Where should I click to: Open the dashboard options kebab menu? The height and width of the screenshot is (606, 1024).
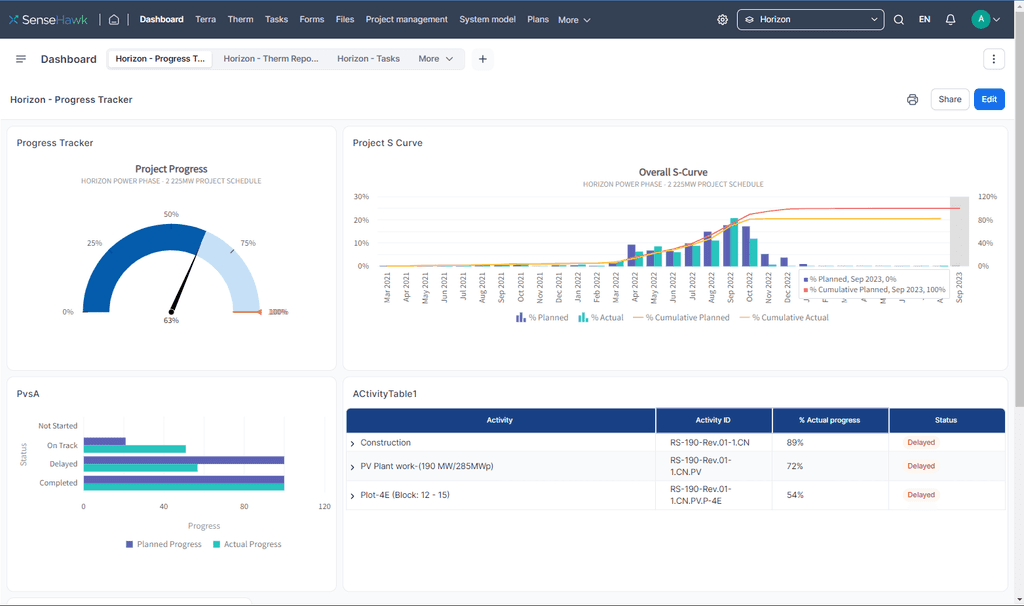(994, 59)
